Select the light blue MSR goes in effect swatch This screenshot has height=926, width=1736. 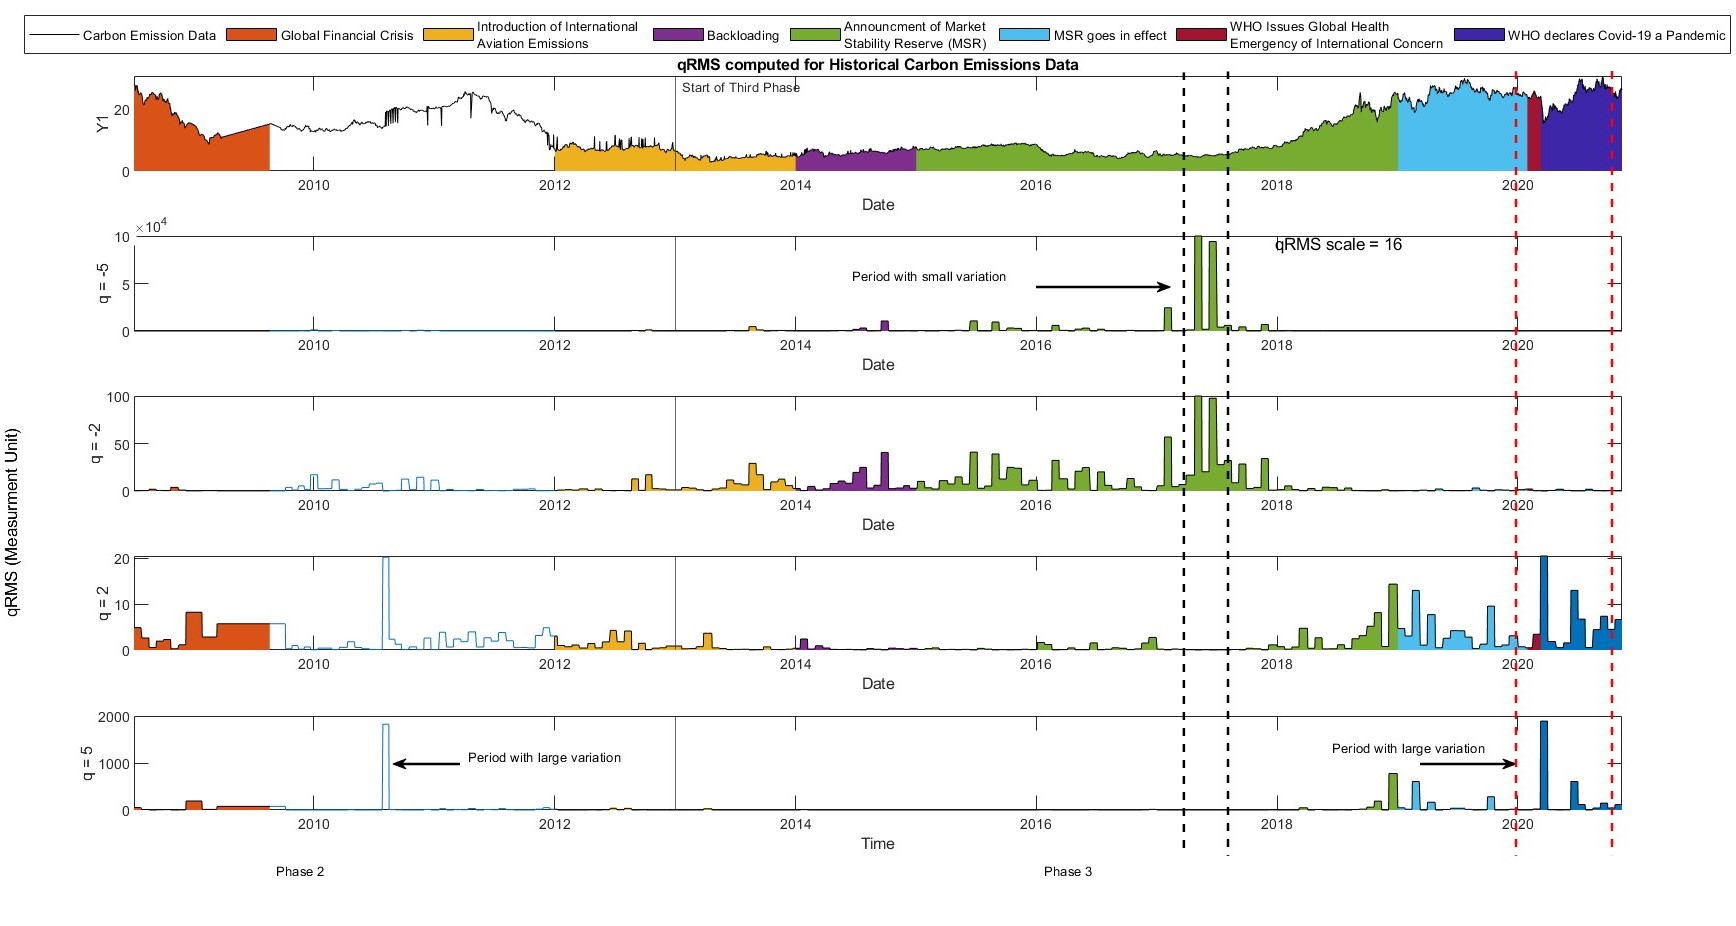coord(1024,35)
